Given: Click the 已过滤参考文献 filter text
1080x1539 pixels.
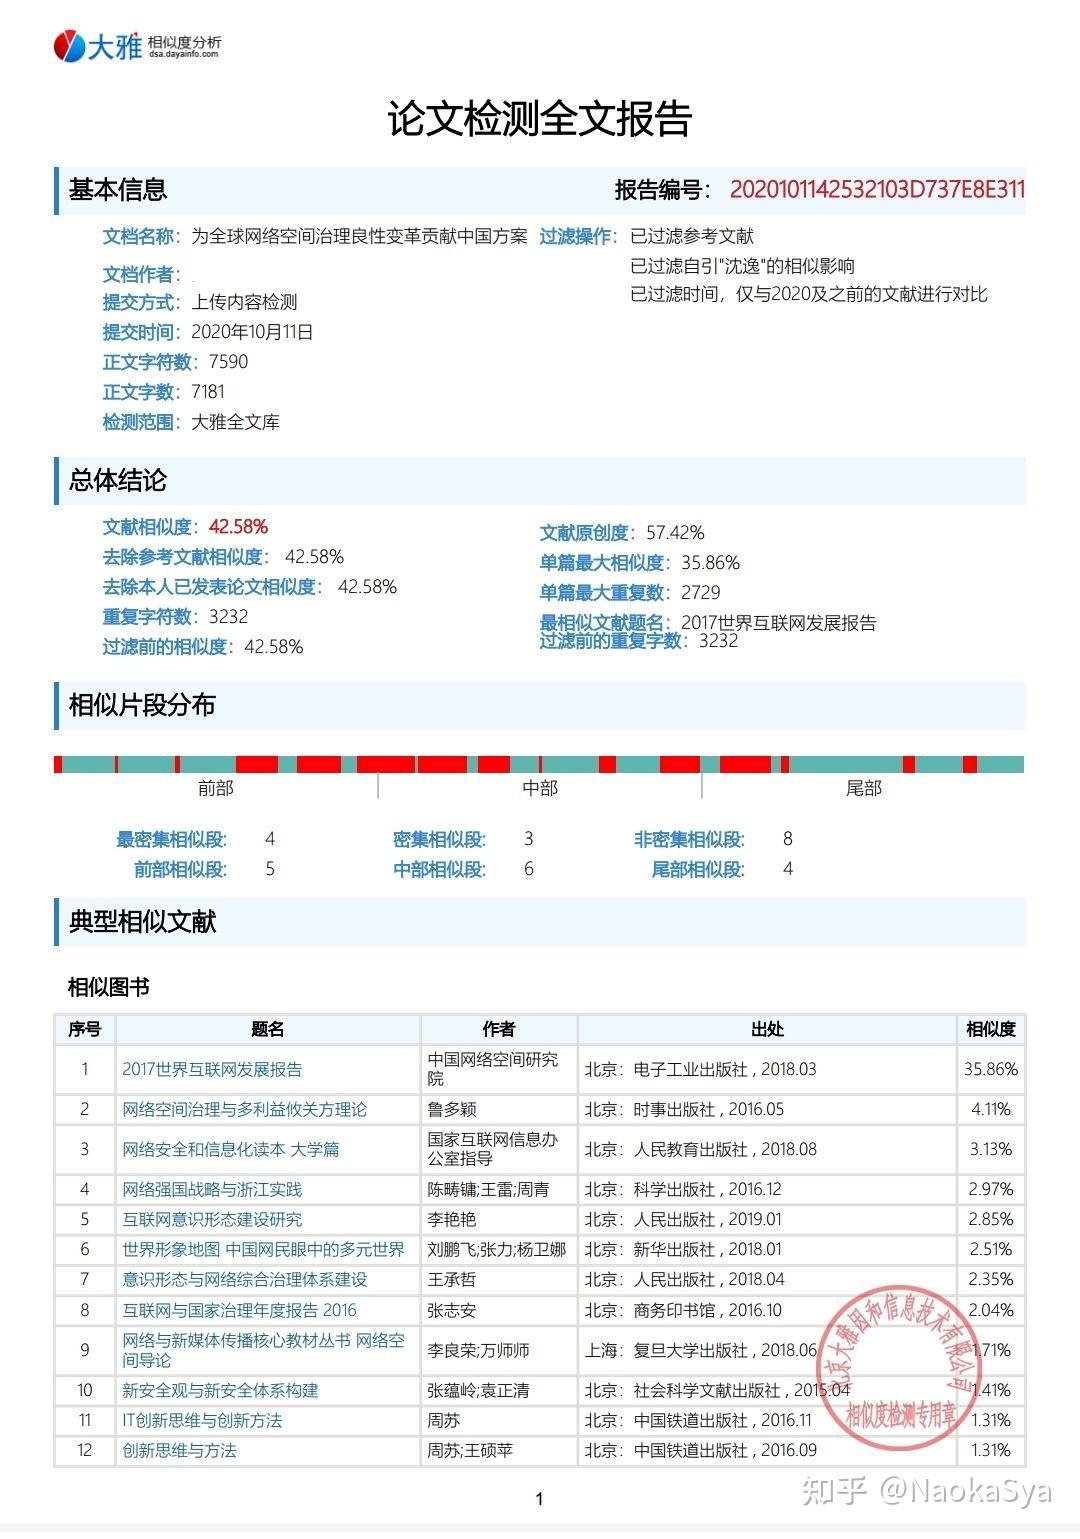Looking at the screenshot, I should tap(692, 236).
